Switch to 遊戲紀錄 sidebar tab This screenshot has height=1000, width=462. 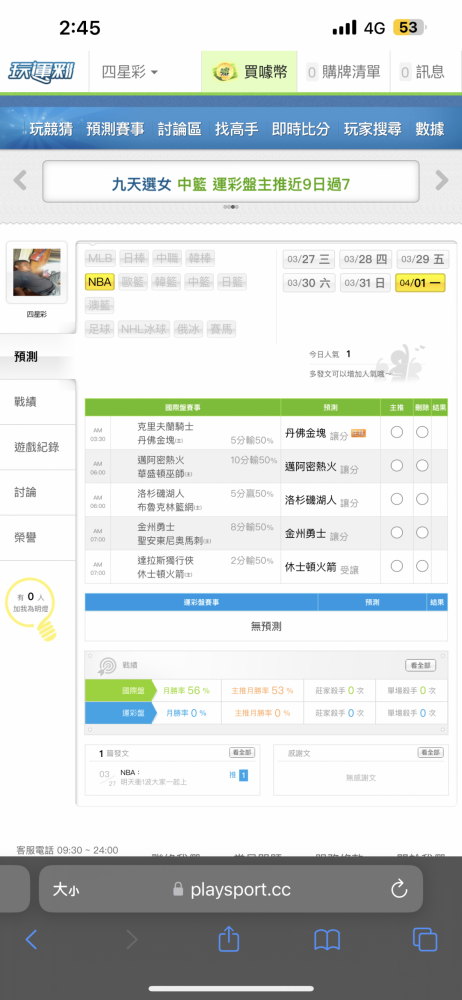[38, 447]
